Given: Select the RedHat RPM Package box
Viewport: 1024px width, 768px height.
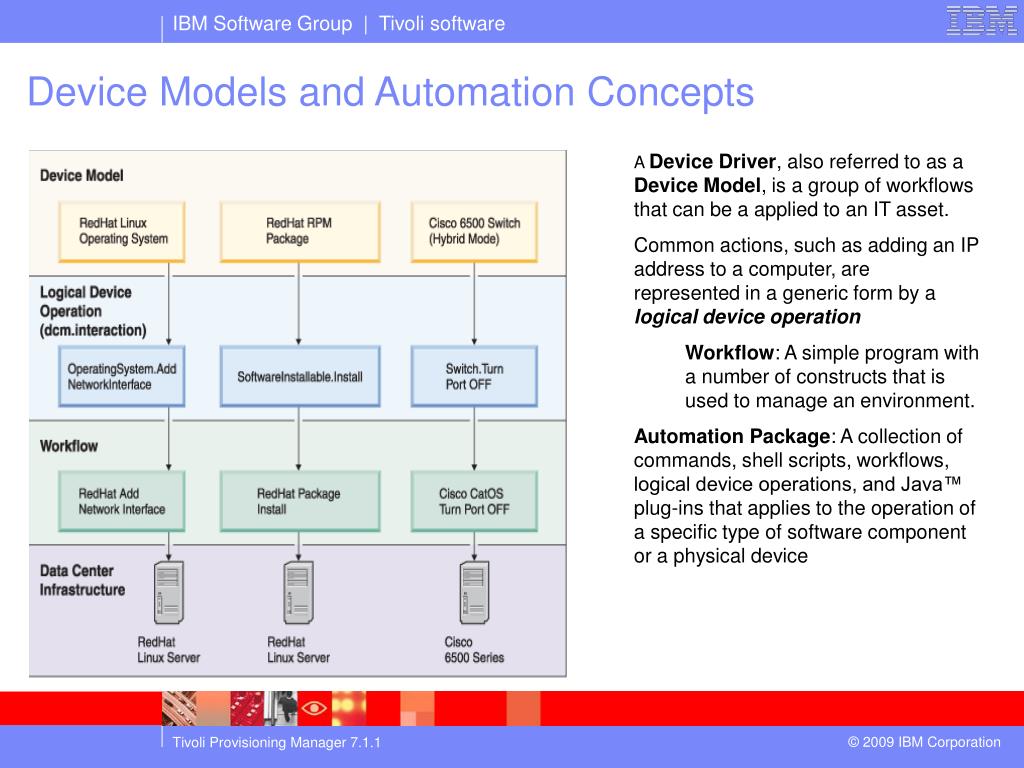Looking at the screenshot, I should [300, 231].
